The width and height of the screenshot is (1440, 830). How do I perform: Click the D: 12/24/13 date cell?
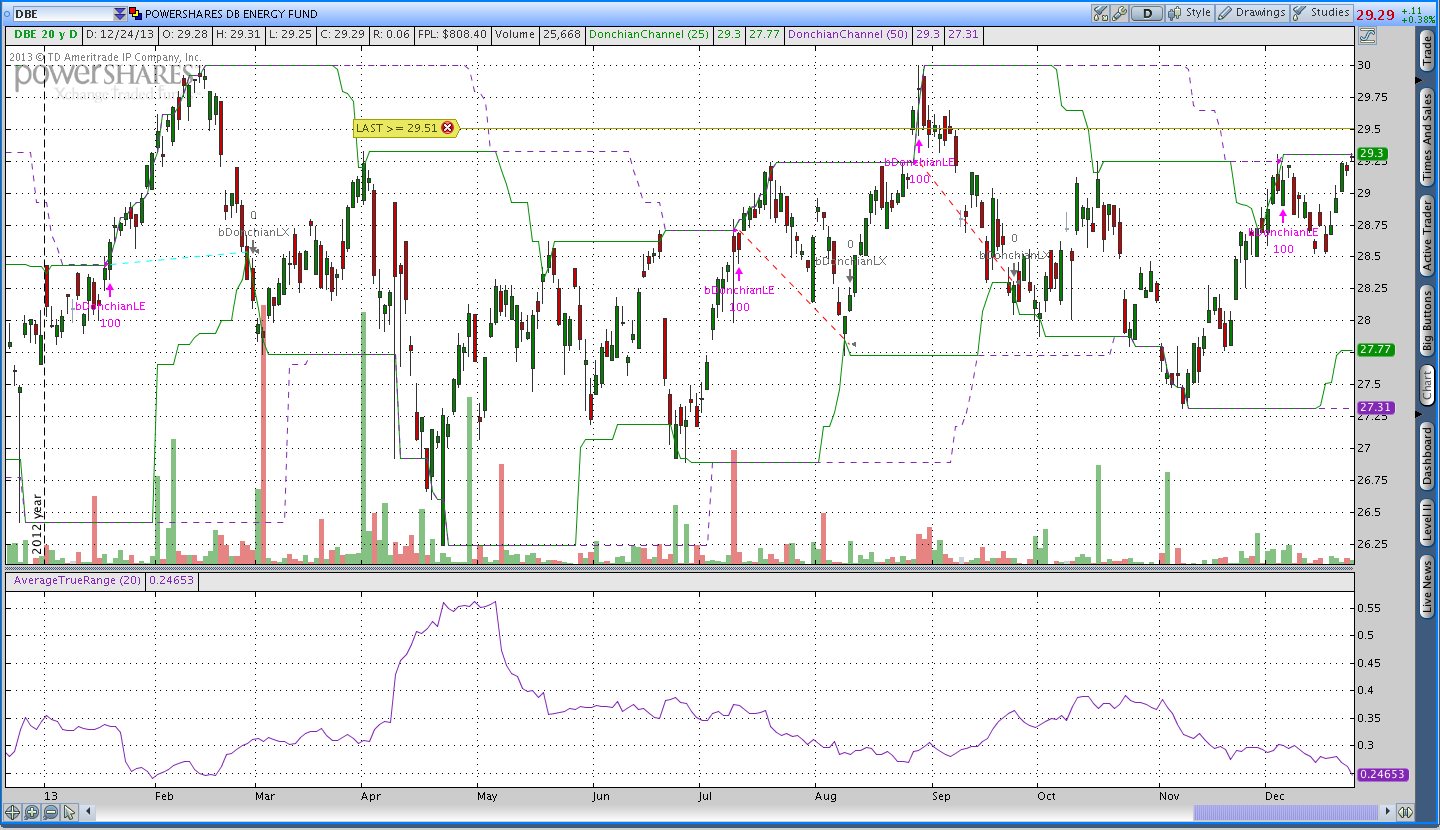pos(118,34)
